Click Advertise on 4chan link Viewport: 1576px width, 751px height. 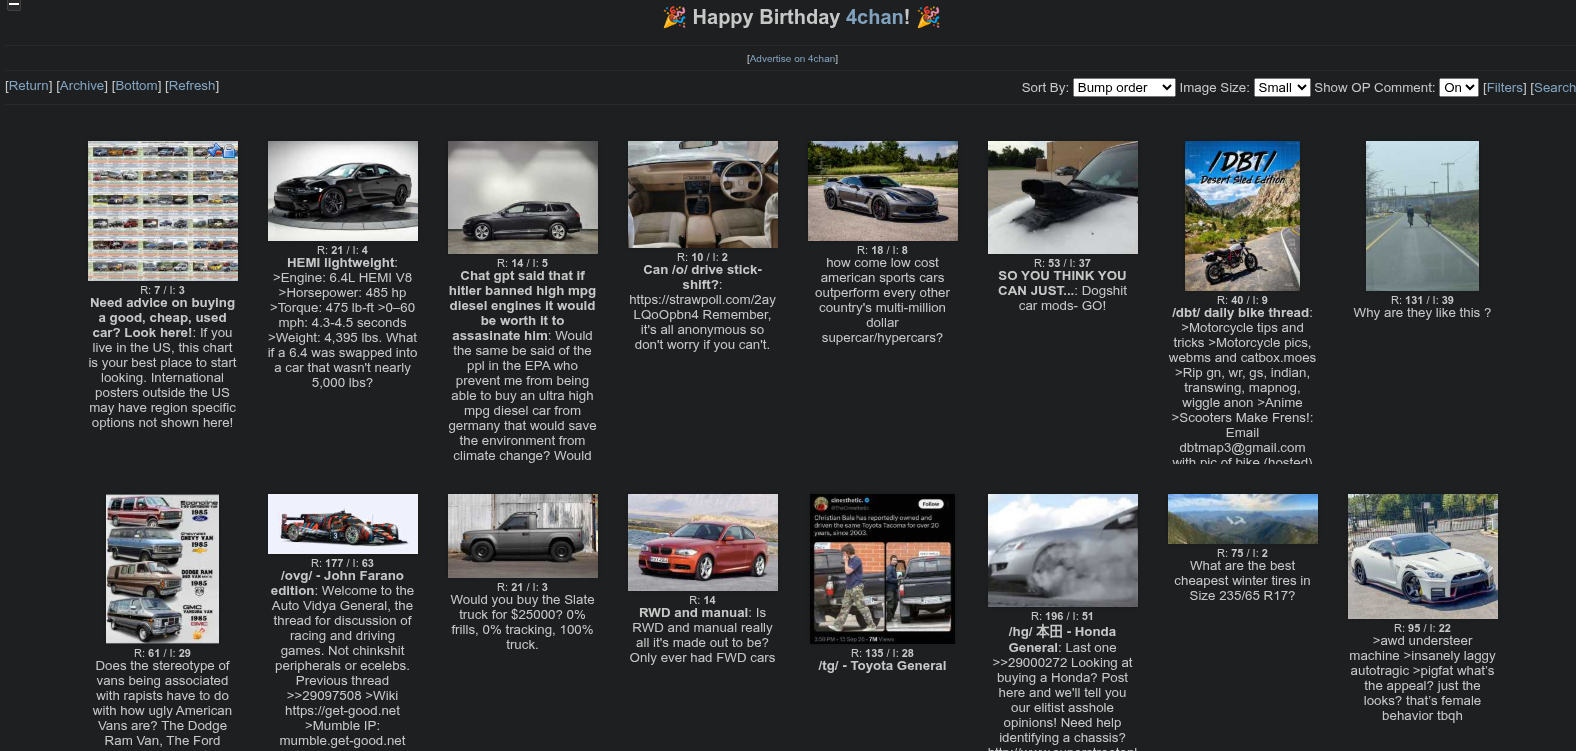(792, 59)
